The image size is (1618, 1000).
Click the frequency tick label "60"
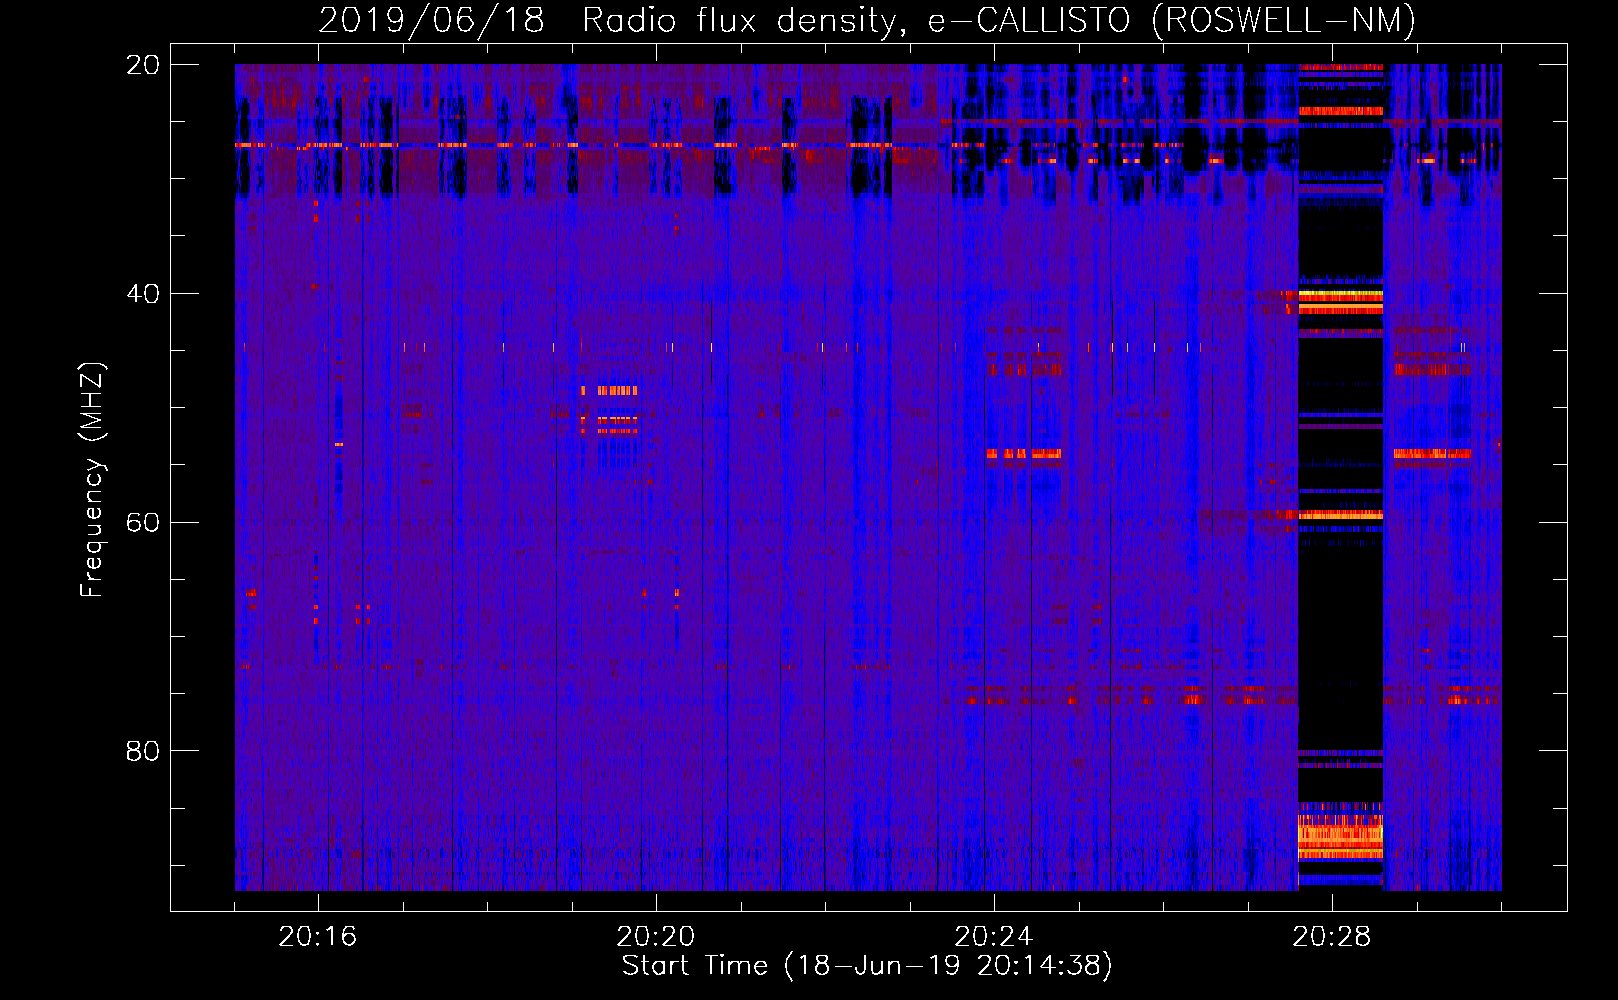pos(143,522)
